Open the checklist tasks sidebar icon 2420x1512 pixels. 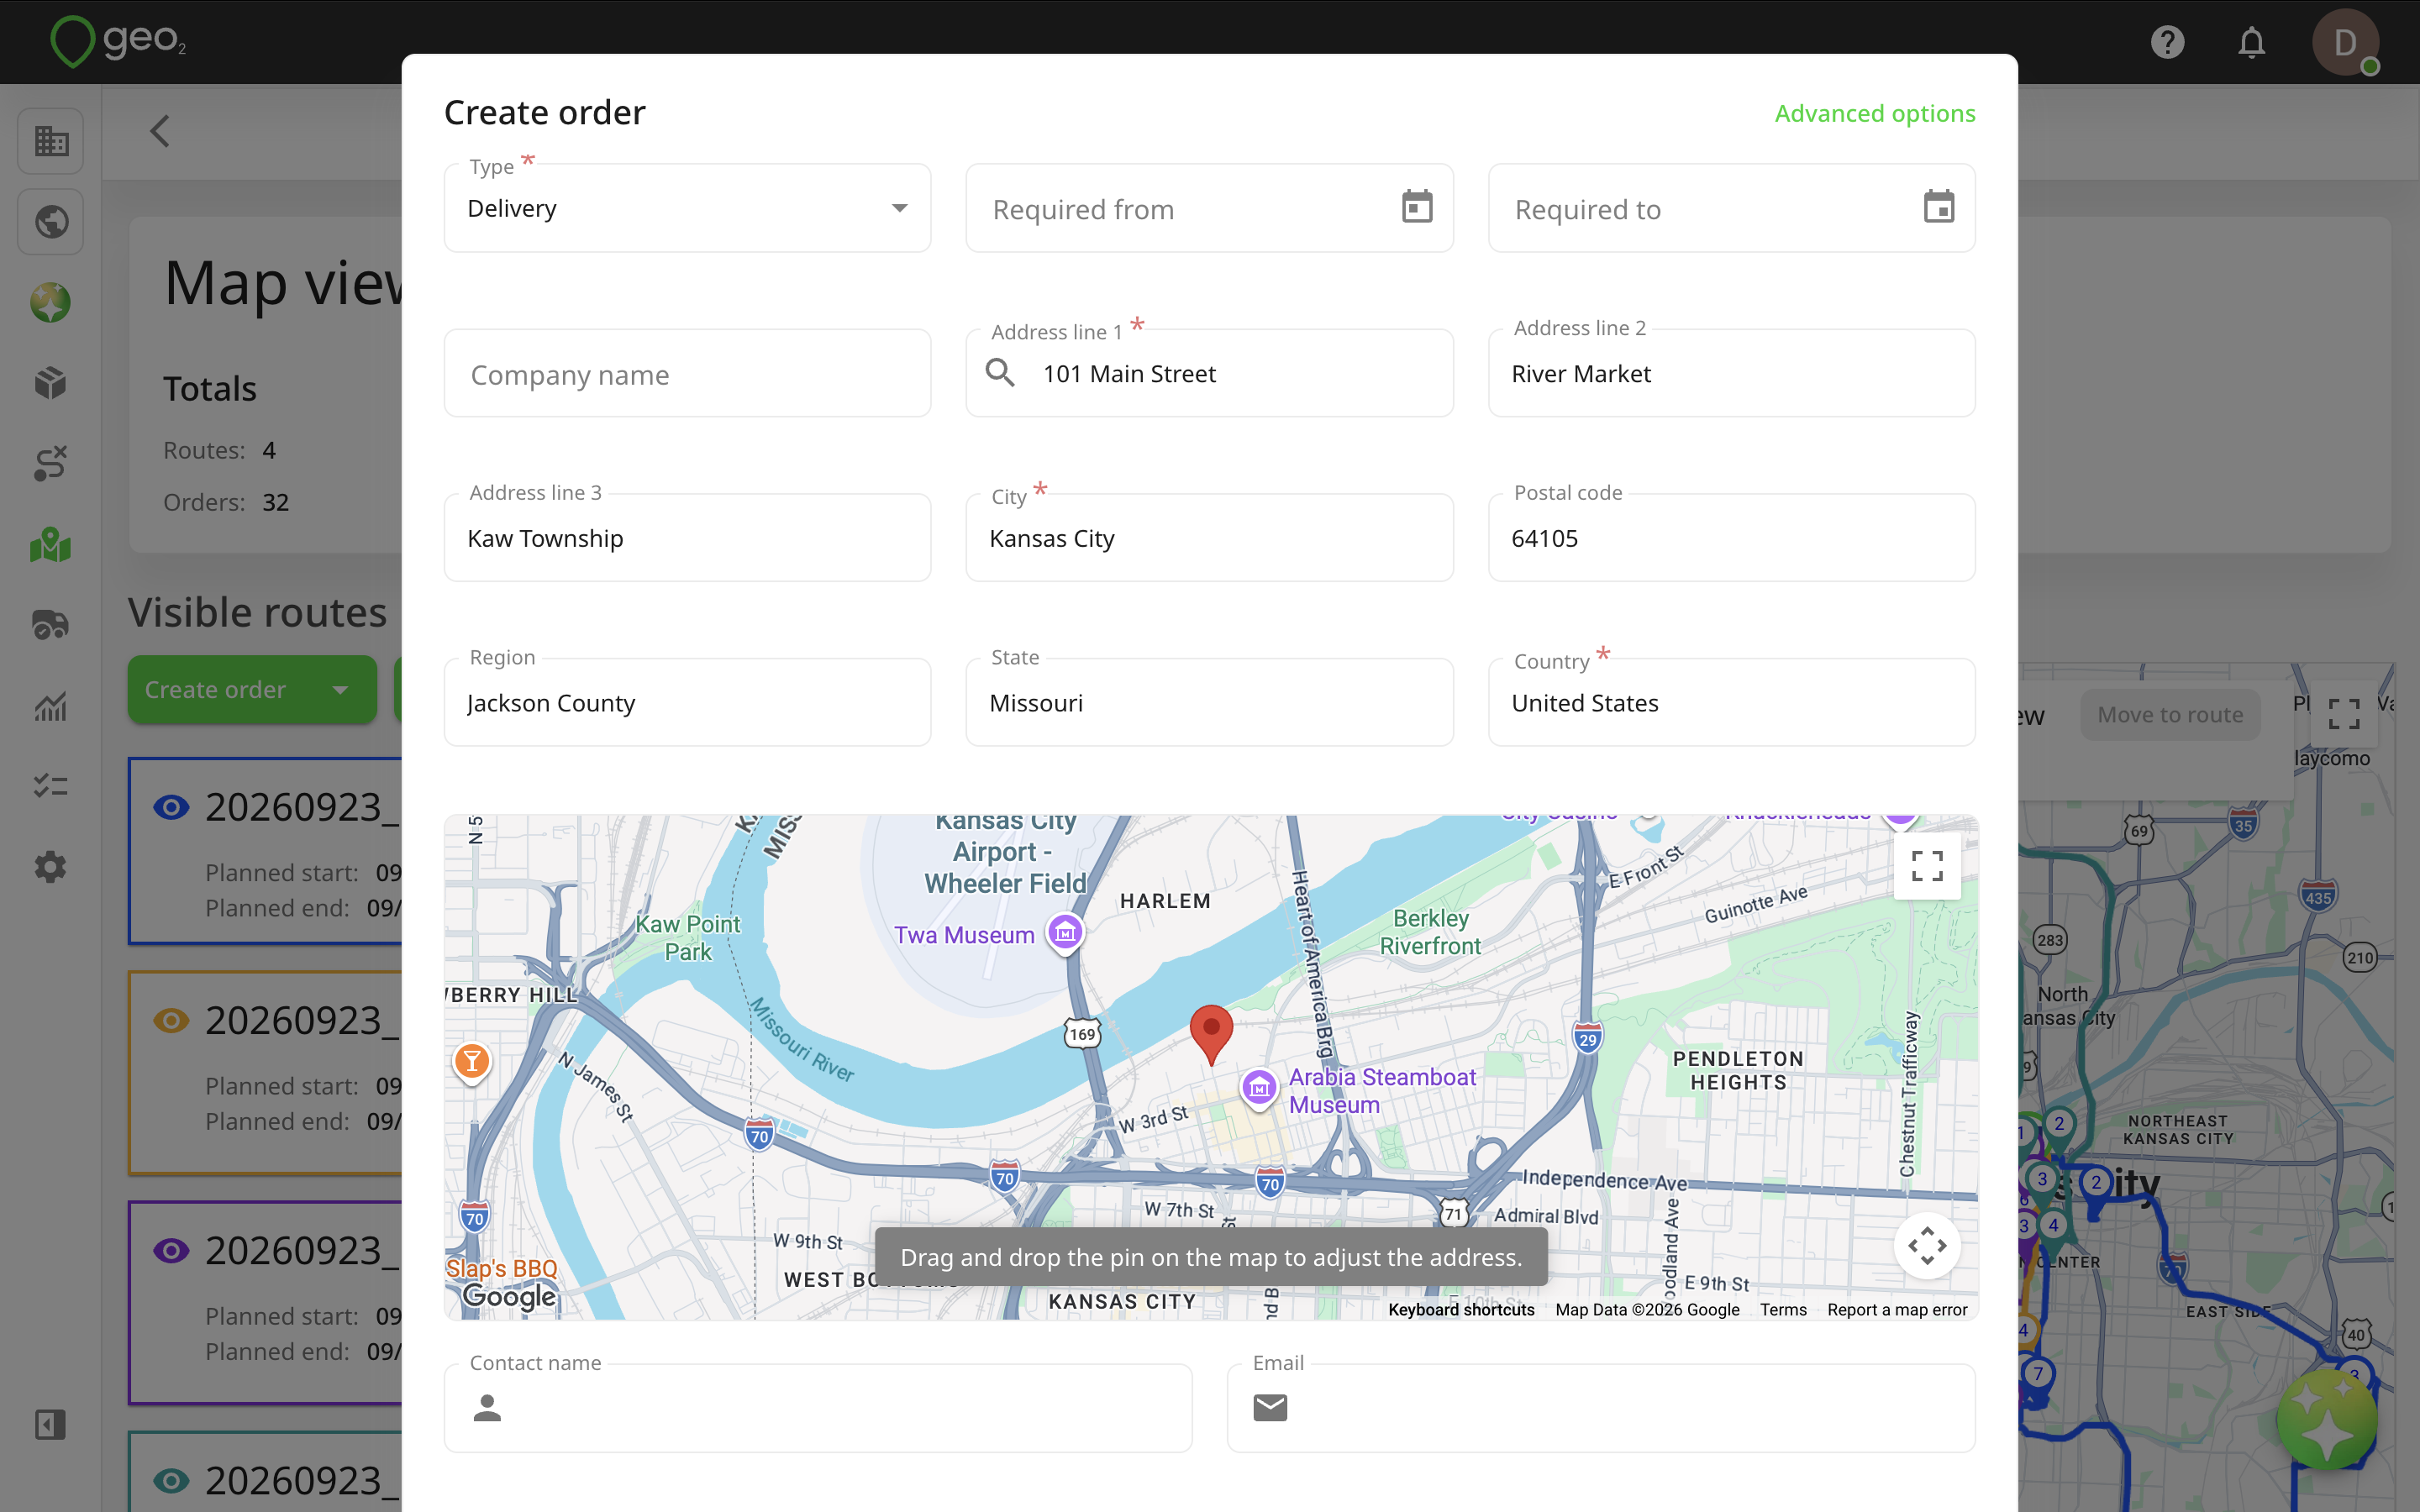pyautogui.click(x=51, y=786)
